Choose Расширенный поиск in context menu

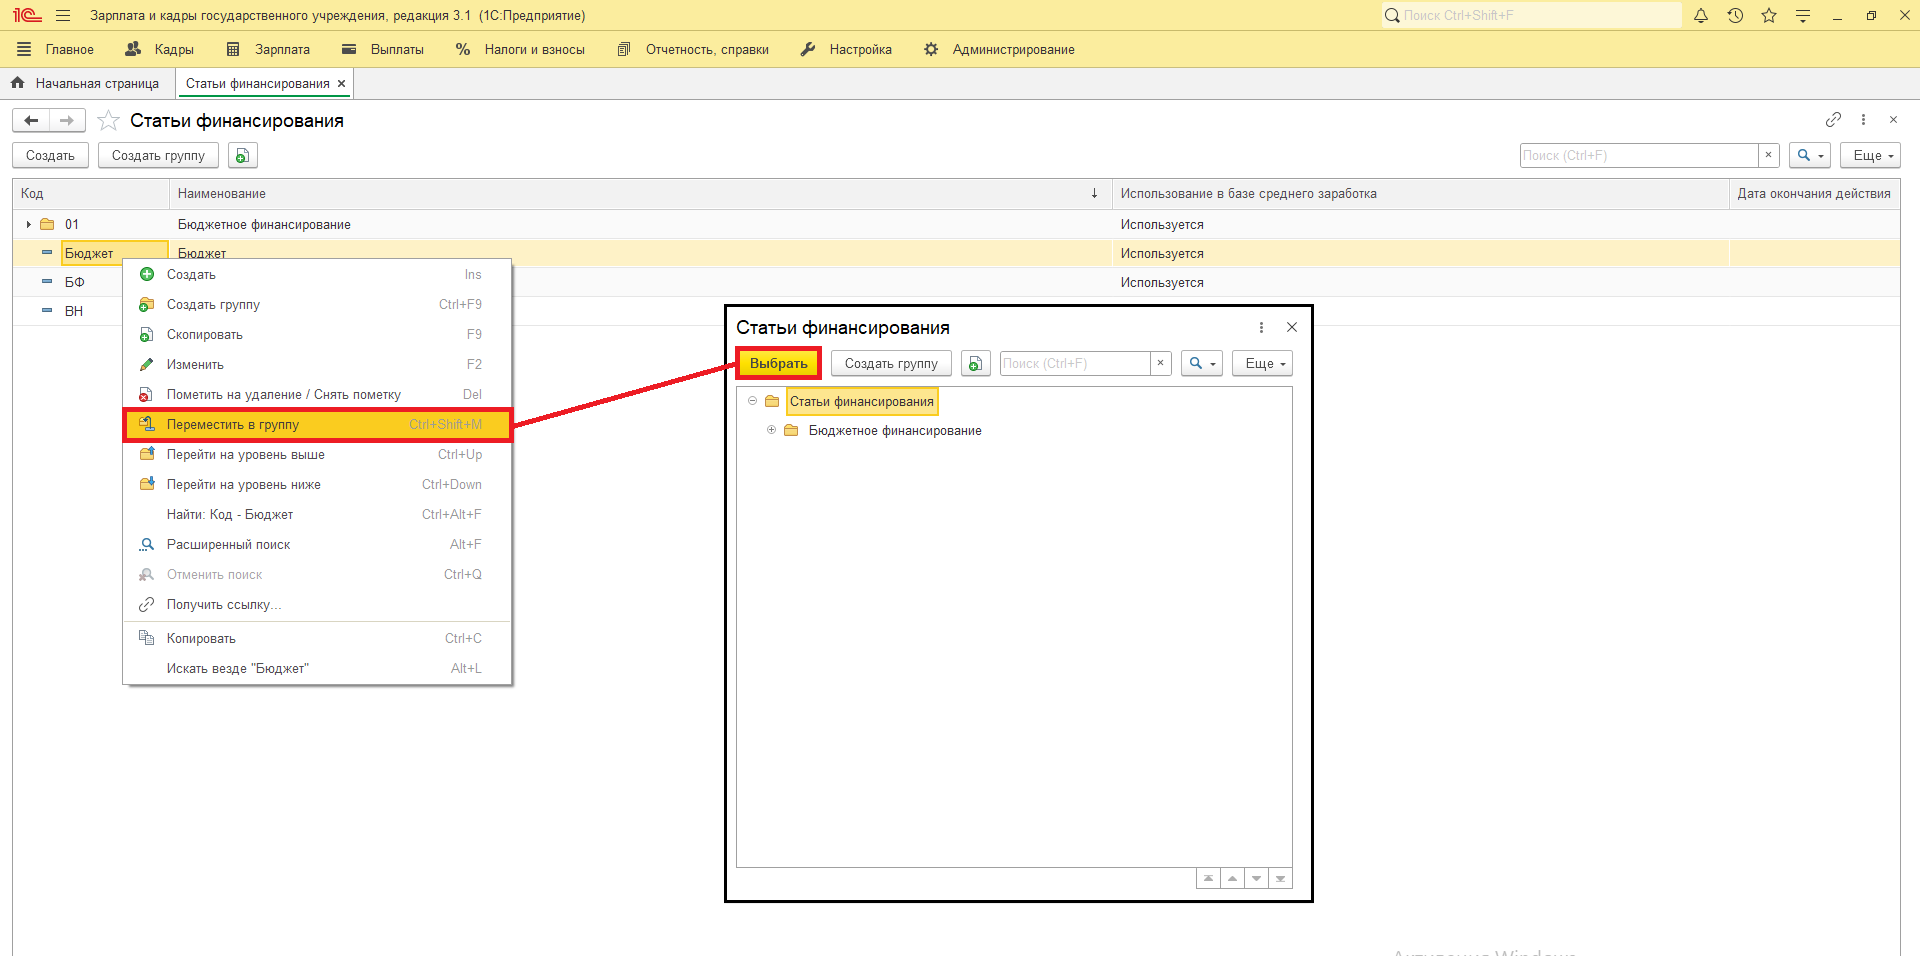(x=318, y=544)
